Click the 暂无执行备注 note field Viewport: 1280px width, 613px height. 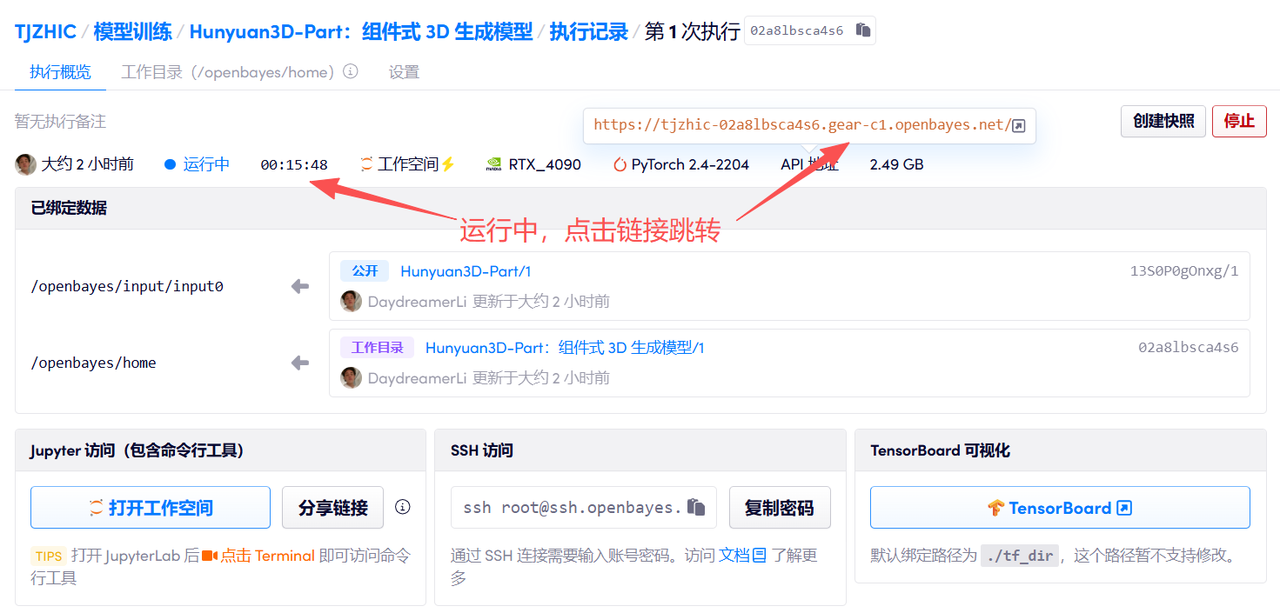(60, 121)
